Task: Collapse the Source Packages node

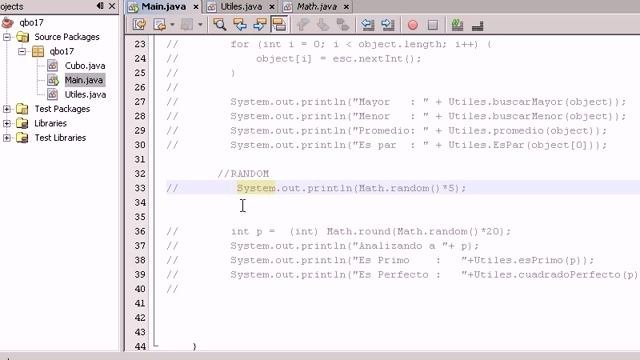Action: 7,37
